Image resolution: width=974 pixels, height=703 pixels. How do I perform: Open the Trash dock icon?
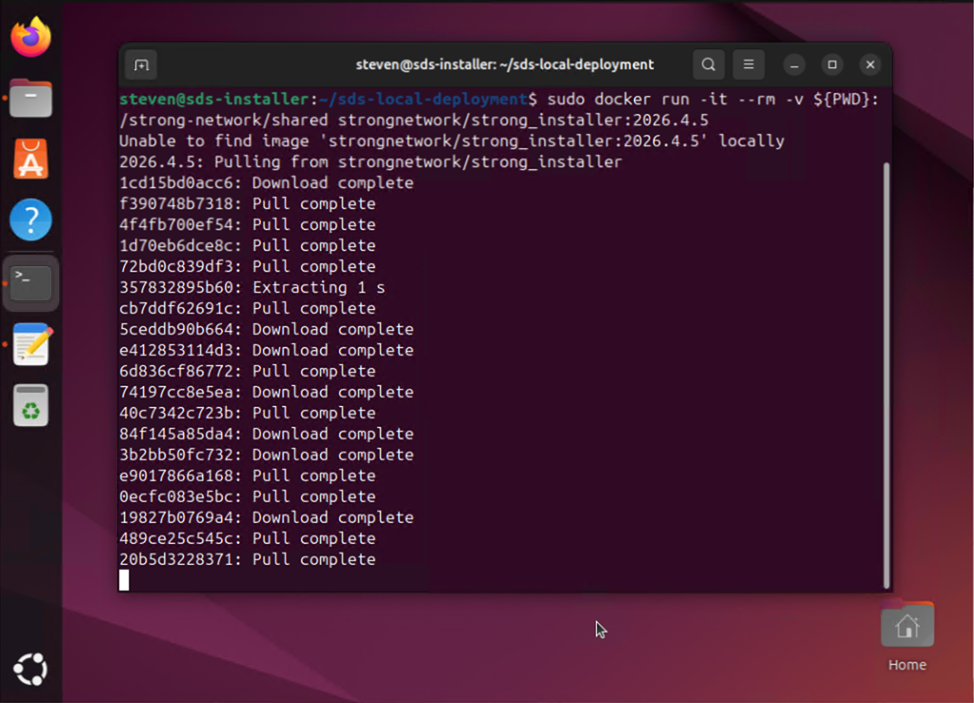[x=30, y=405]
